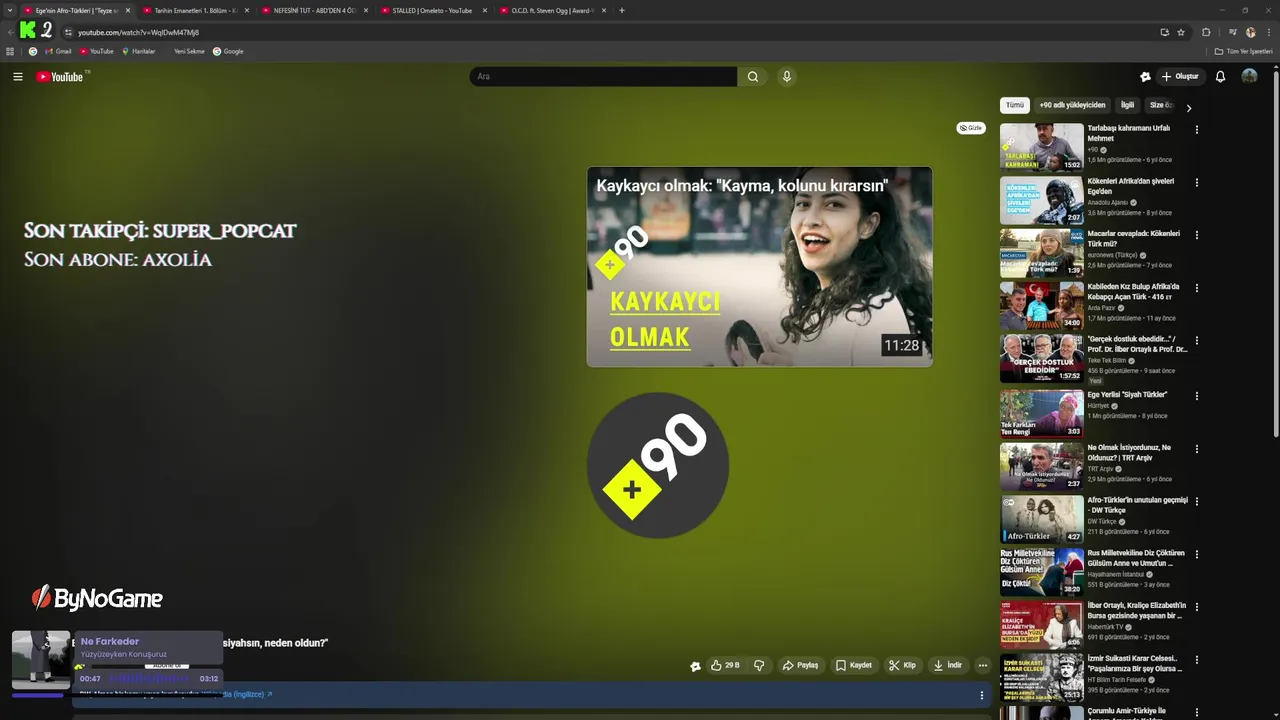Viewport: 1280px width, 720px height.
Task: Open Chrome media control icon
Action: tap(1233, 32)
